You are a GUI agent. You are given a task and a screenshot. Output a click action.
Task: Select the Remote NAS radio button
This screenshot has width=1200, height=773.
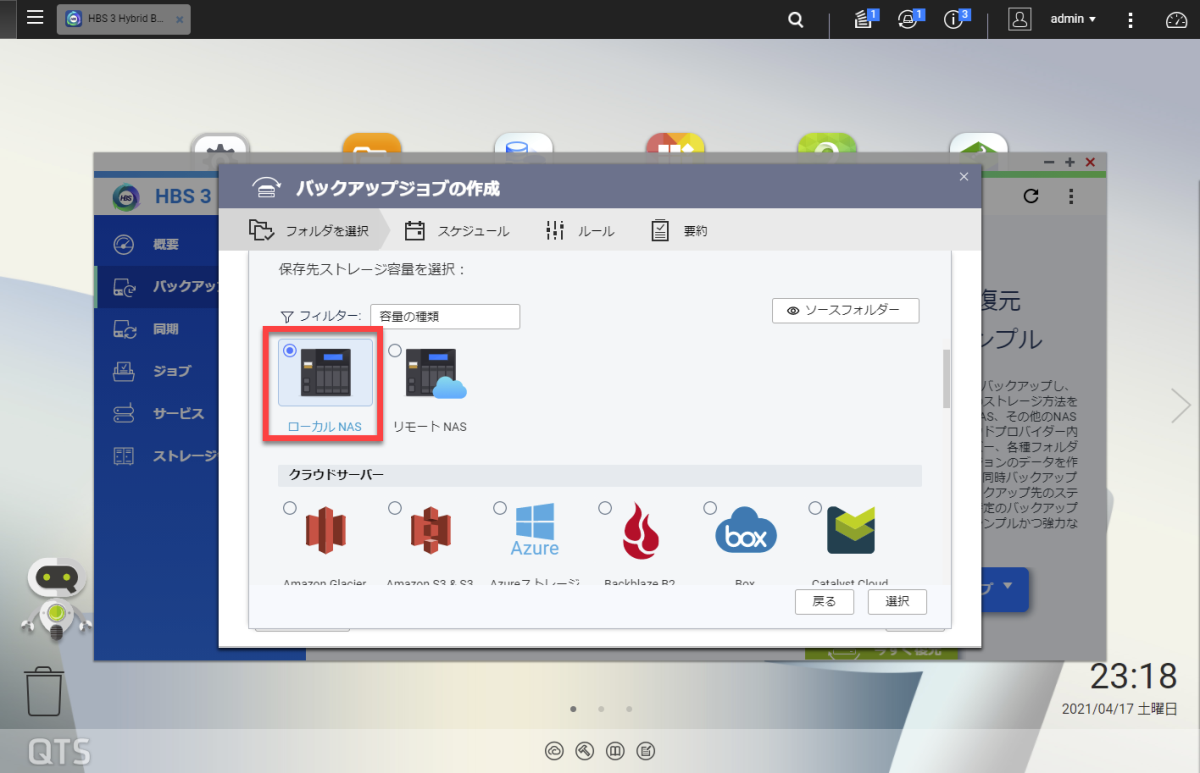pos(395,351)
